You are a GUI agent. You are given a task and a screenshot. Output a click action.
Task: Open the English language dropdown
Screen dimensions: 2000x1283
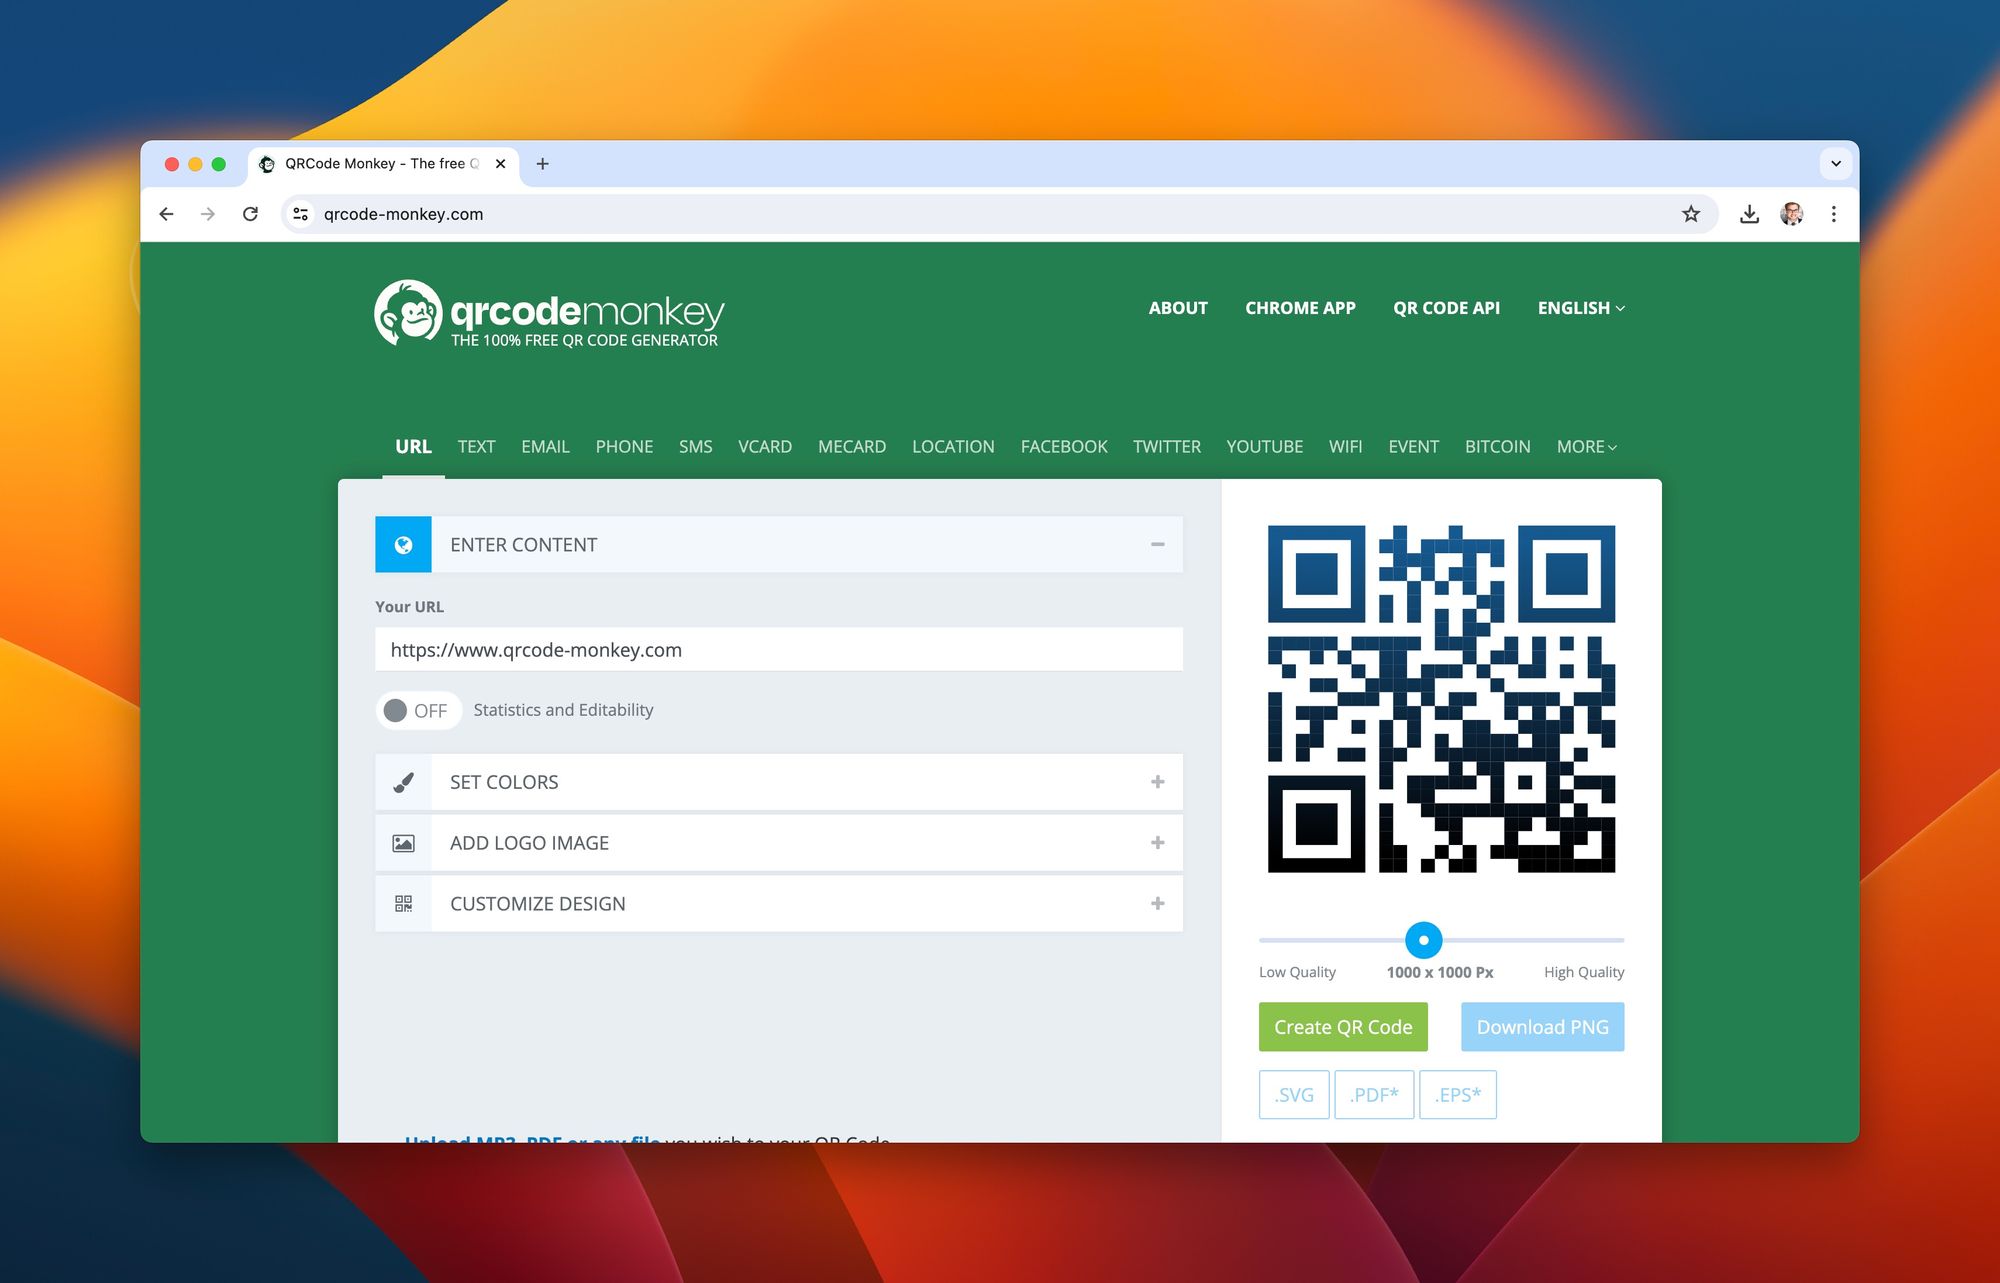click(x=1581, y=308)
